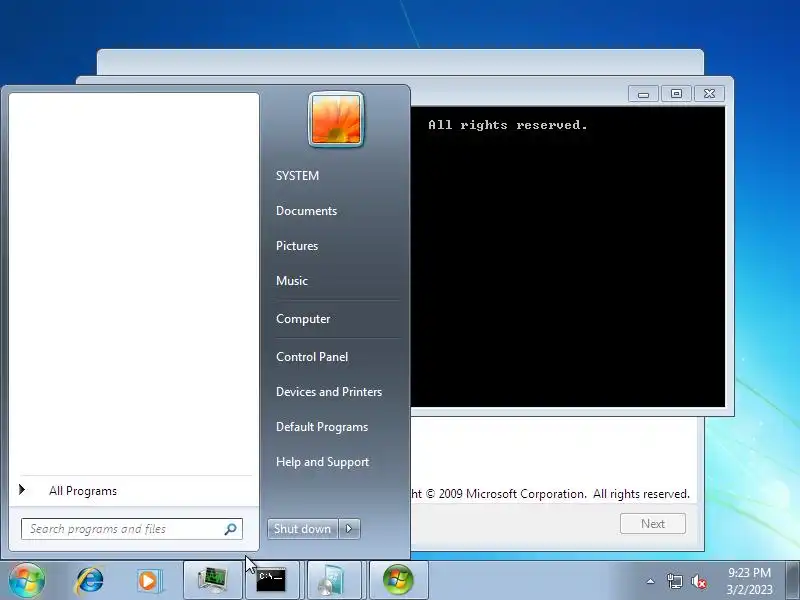Click Next in the setup window
Screen dimensions: 800x600
click(653, 523)
